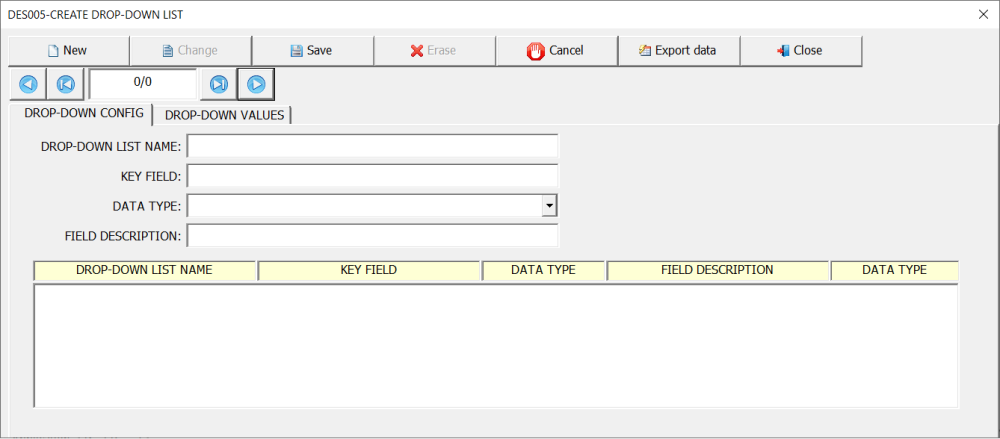The width and height of the screenshot is (1000, 439).
Task: Click the 0/0 record counter field
Action: (143, 84)
